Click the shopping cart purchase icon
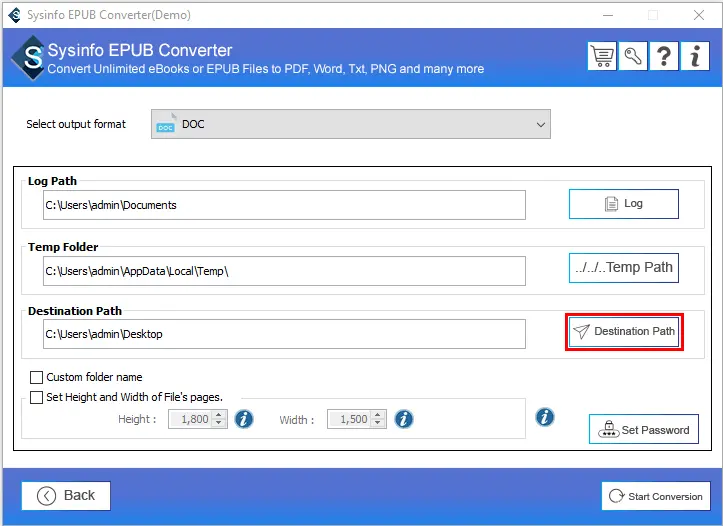This screenshot has height=526, width=723. (x=603, y=57)
